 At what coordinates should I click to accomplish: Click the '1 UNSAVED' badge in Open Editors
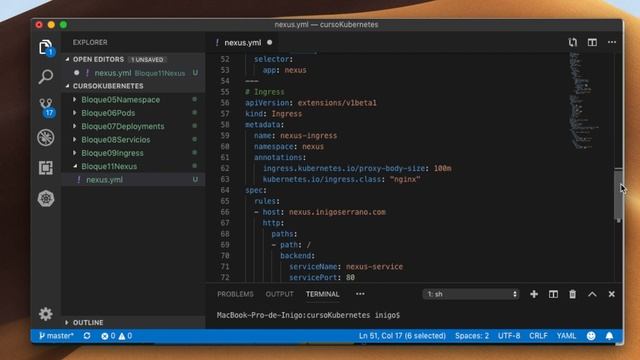pos(147,60)
